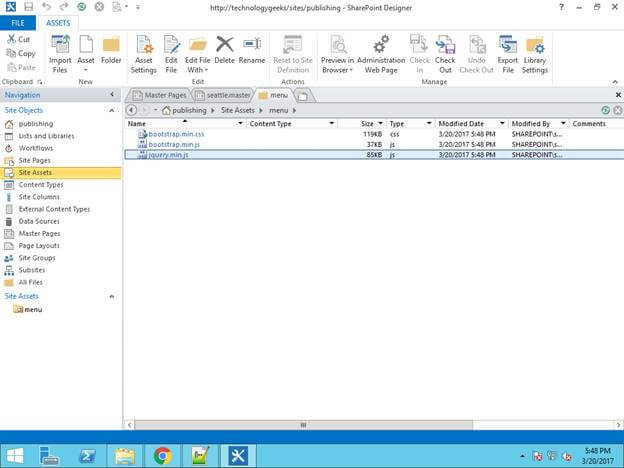Select the menu folder tab
The width and height of the screenshot is (624, 468).
[273, 95]
